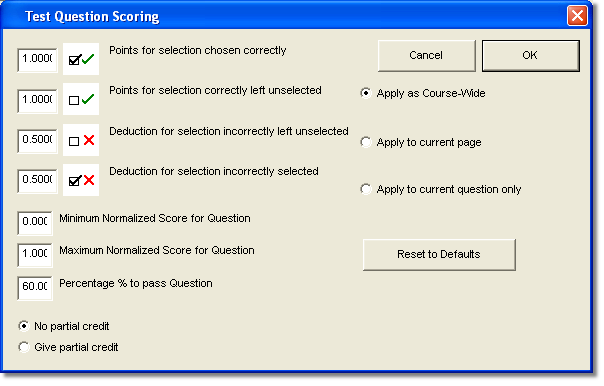Click the checked-box green-check icon
The height and width of the screenshot is (386, 604).
81,59
